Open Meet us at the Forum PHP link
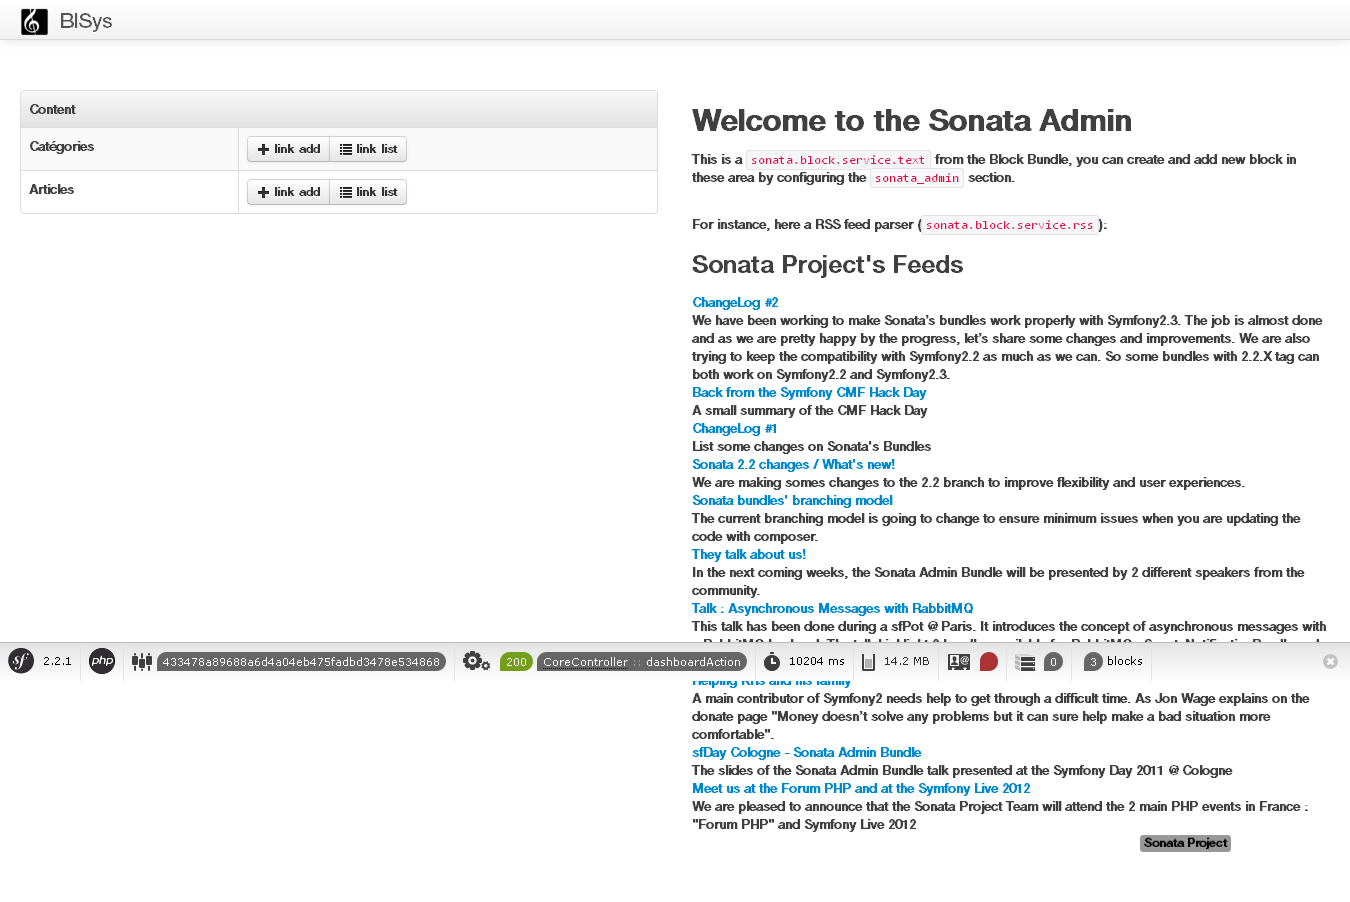This screenshot has width=1350, height=902. pos(861,788)
